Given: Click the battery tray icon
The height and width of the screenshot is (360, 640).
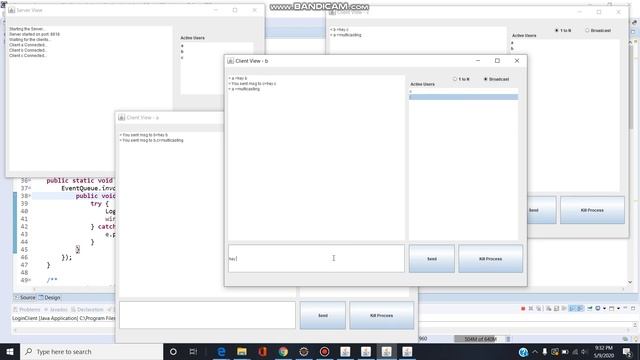Looking at the screenshot, I should pos(565,351).
